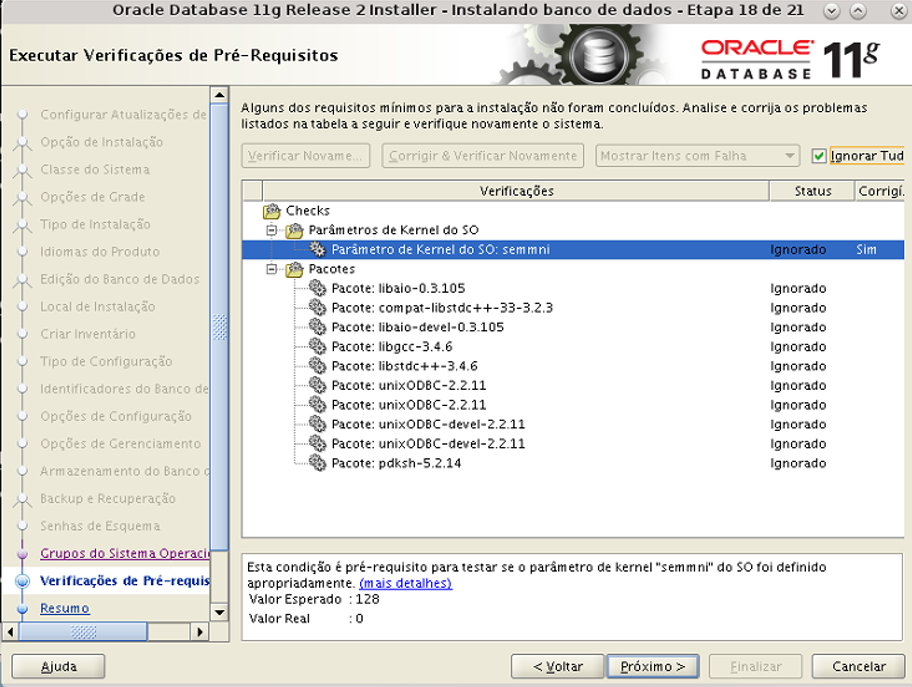The height and width of the screenshot is (687, 912).
Task: Click the Checks root label
Action: [308, 211]
